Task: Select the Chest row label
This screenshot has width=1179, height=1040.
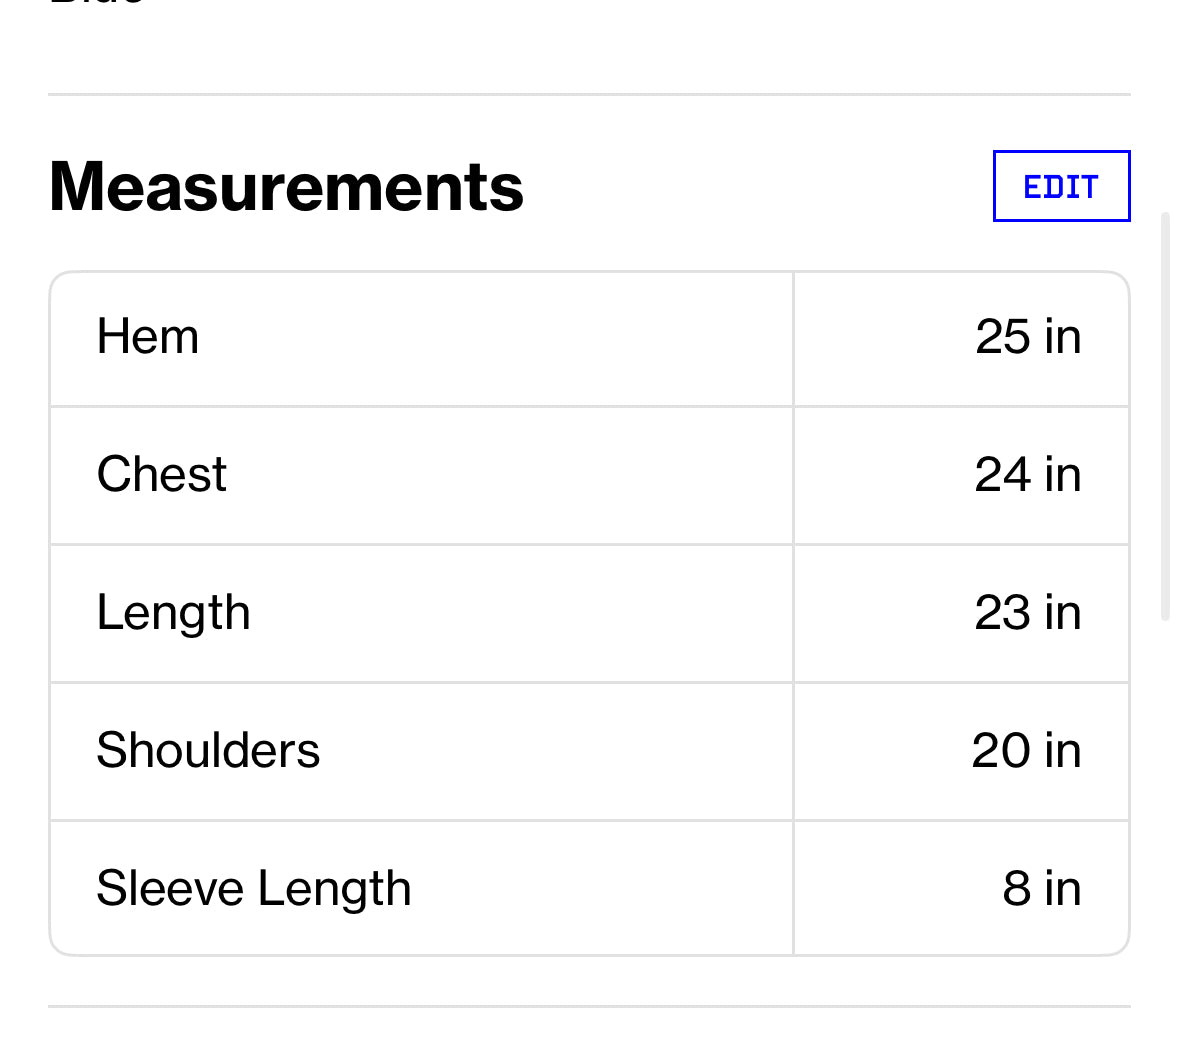Action: [x=161, y=475]
